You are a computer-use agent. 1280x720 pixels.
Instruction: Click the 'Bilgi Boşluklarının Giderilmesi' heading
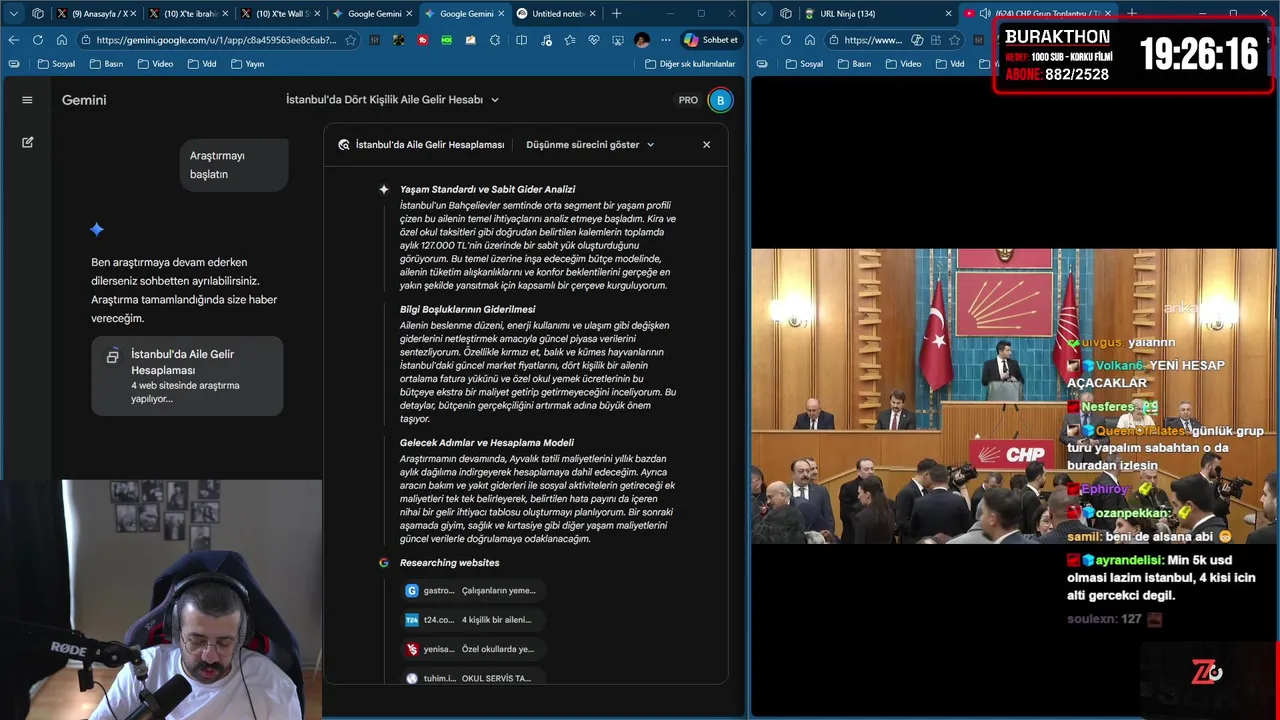467,309
